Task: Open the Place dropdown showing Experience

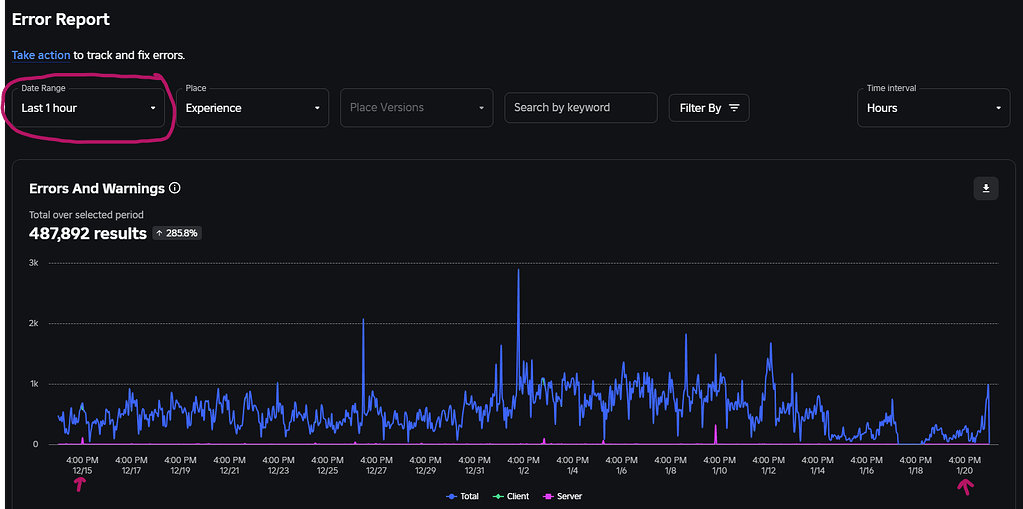Action: pyautogui.click(x=252, y=108)
